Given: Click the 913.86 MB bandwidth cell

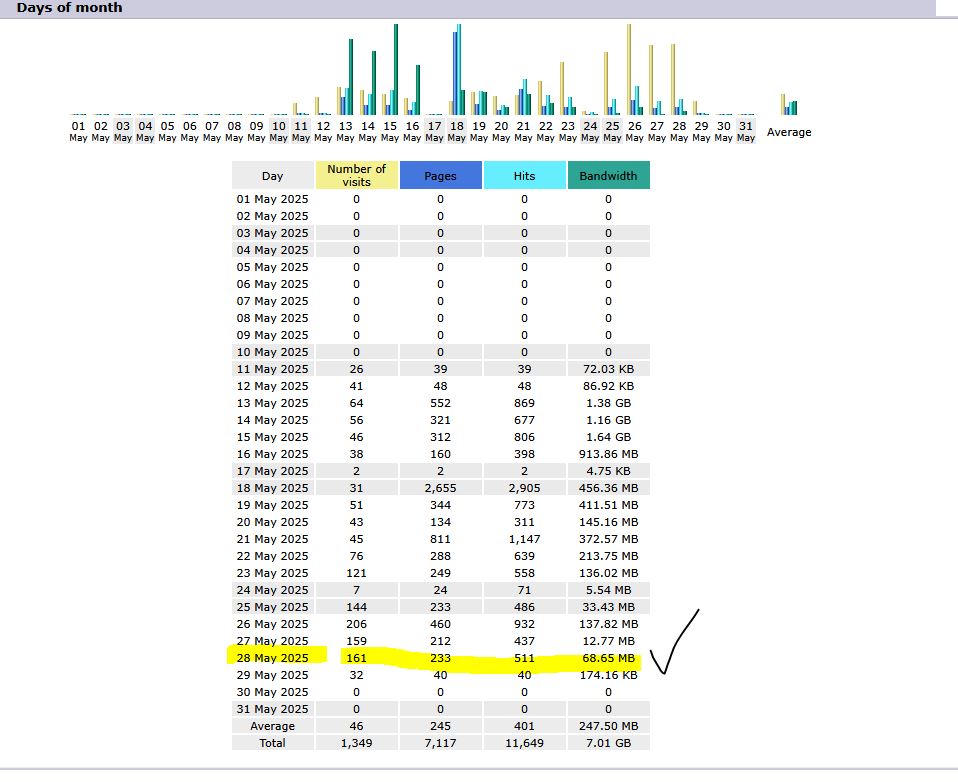Looking at the screenshot, I should tap(609, 454).
